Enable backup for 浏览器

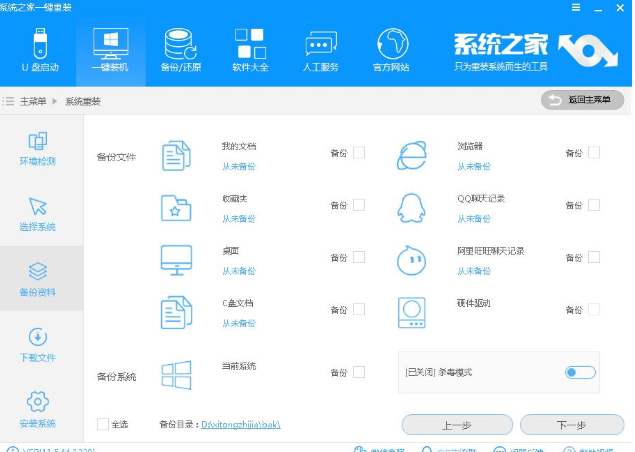point(594,153)
